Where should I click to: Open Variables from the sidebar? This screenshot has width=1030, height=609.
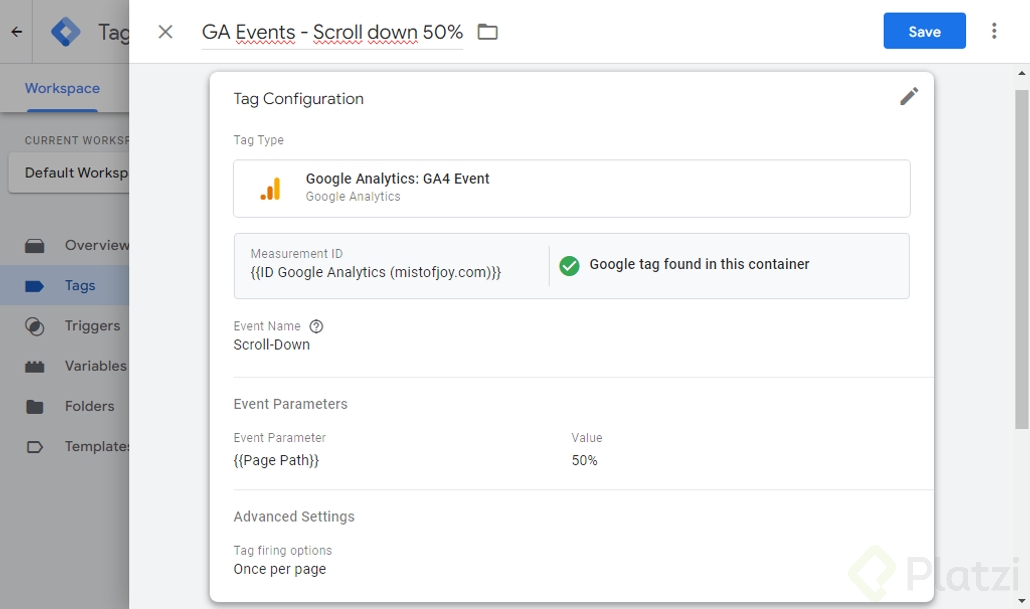(x=95, y=366)
